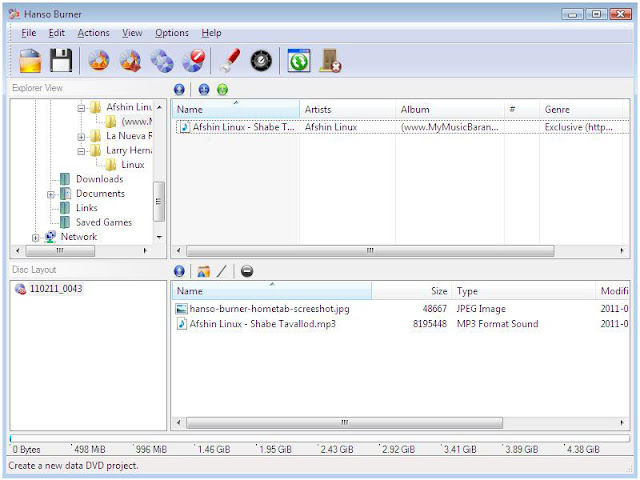This screenshot has height=480, width=640.
Task: Click the rename pencil icon in Disc Layout bar
Action: (222, 271)
